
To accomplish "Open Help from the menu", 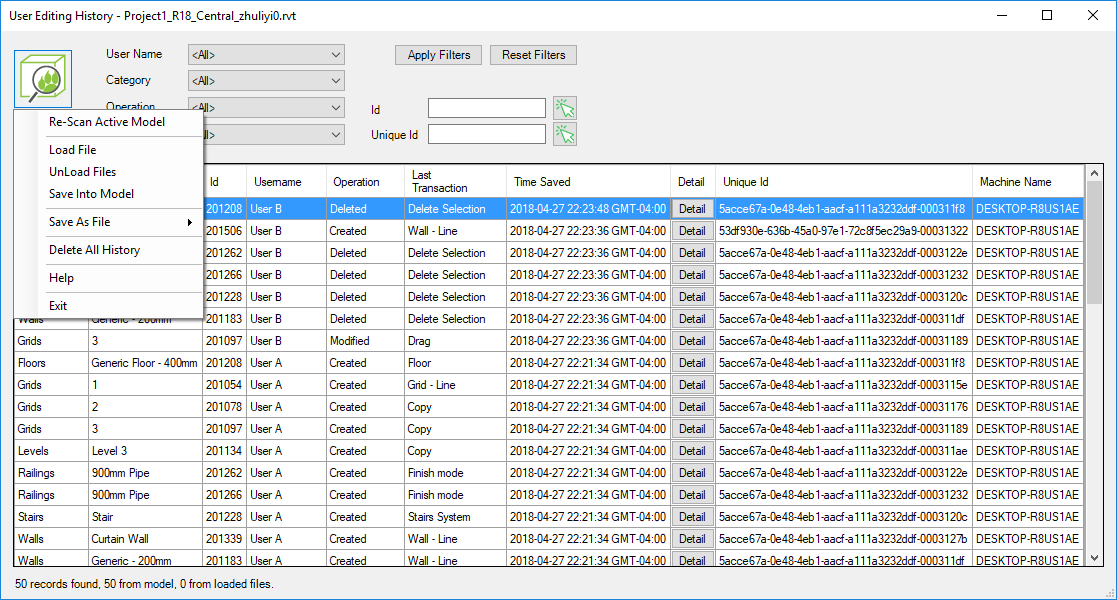I will tap(60, 277).
